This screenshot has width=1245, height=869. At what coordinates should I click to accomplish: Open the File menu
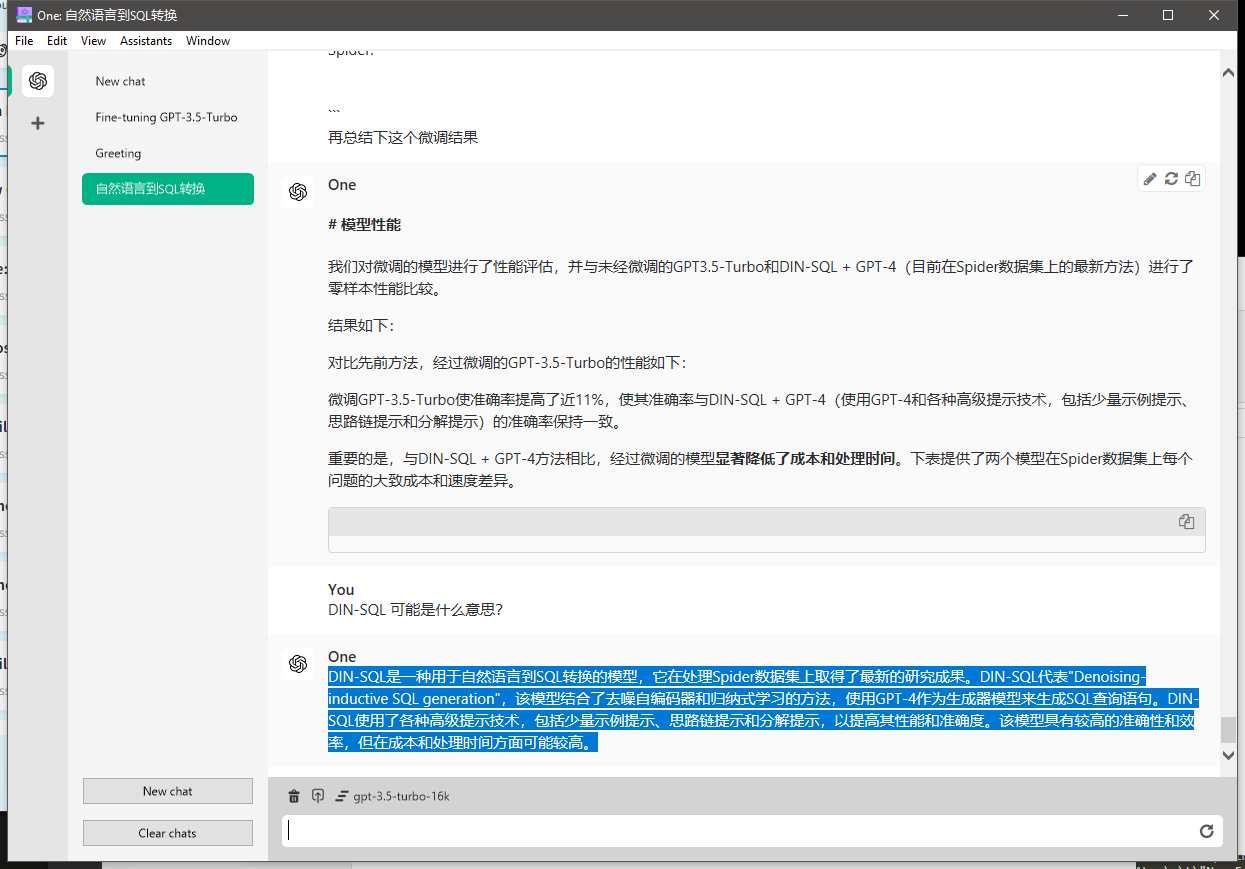24,41
